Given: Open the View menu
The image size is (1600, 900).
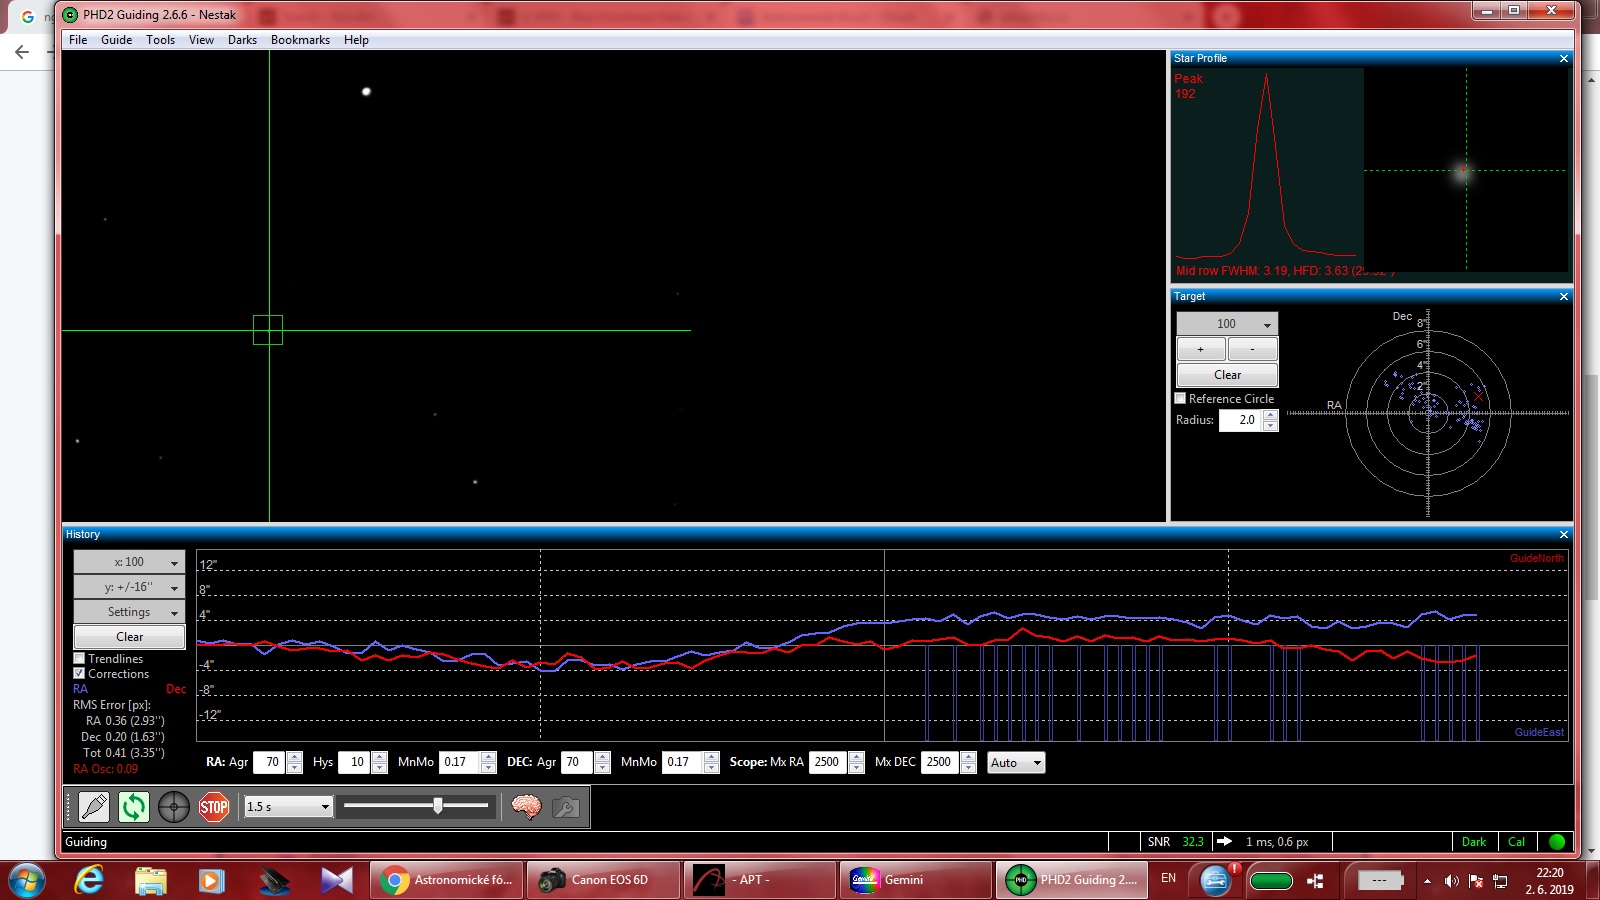Looking at the screenshot, I should tap(201, 40).
